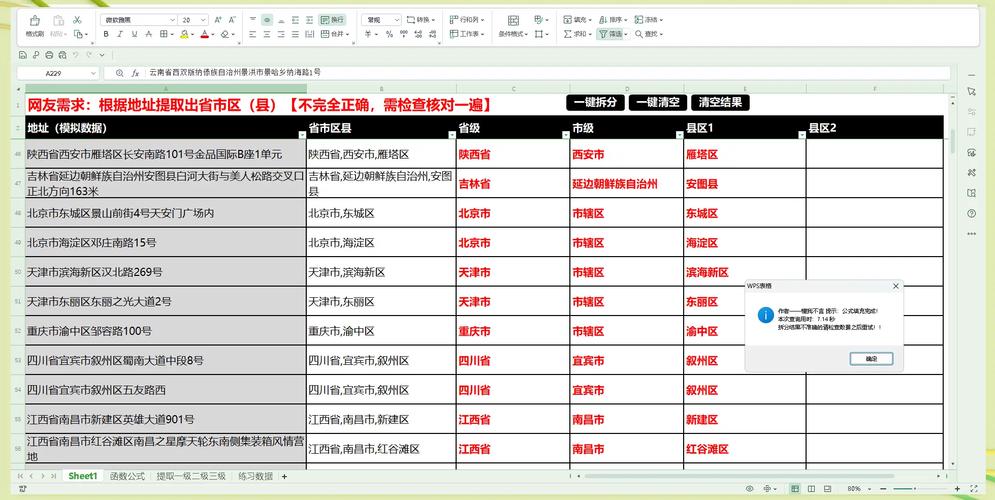Switch to page break preview view
Screen dimensions: 995x500
coord(811,489)
